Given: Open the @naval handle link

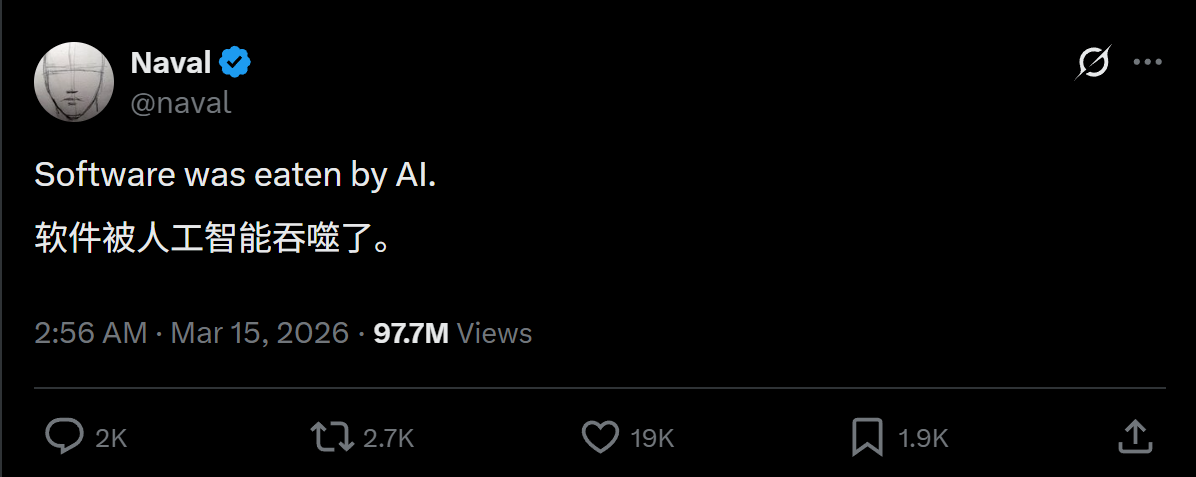Looking at the screenshot, I should (x=181, y=102).
